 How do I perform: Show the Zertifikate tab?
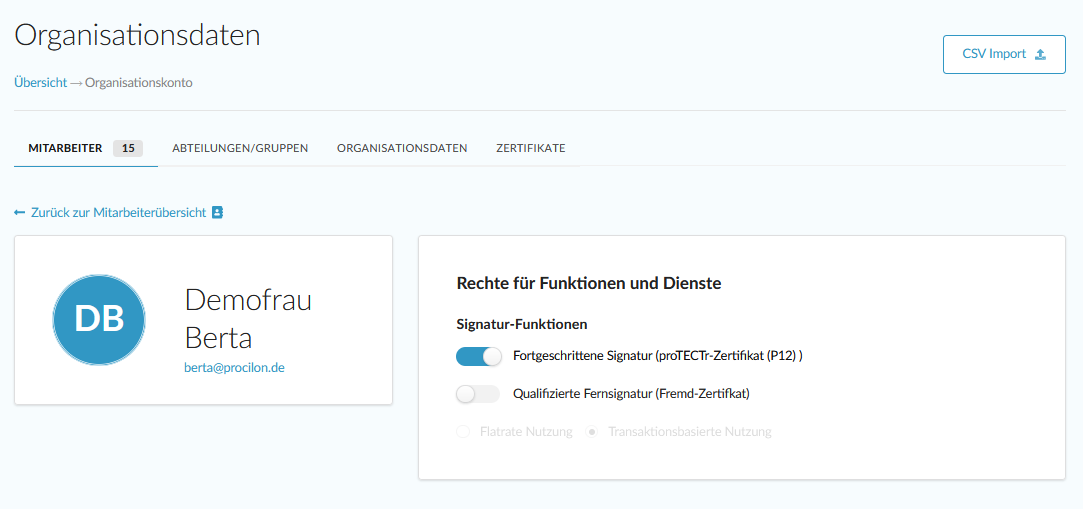tap(531, 148)
